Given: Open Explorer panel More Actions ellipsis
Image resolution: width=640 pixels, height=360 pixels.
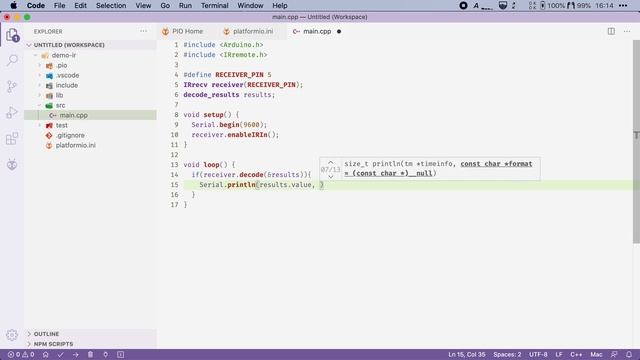Looking at the screenshot, I should click(144, 31).
